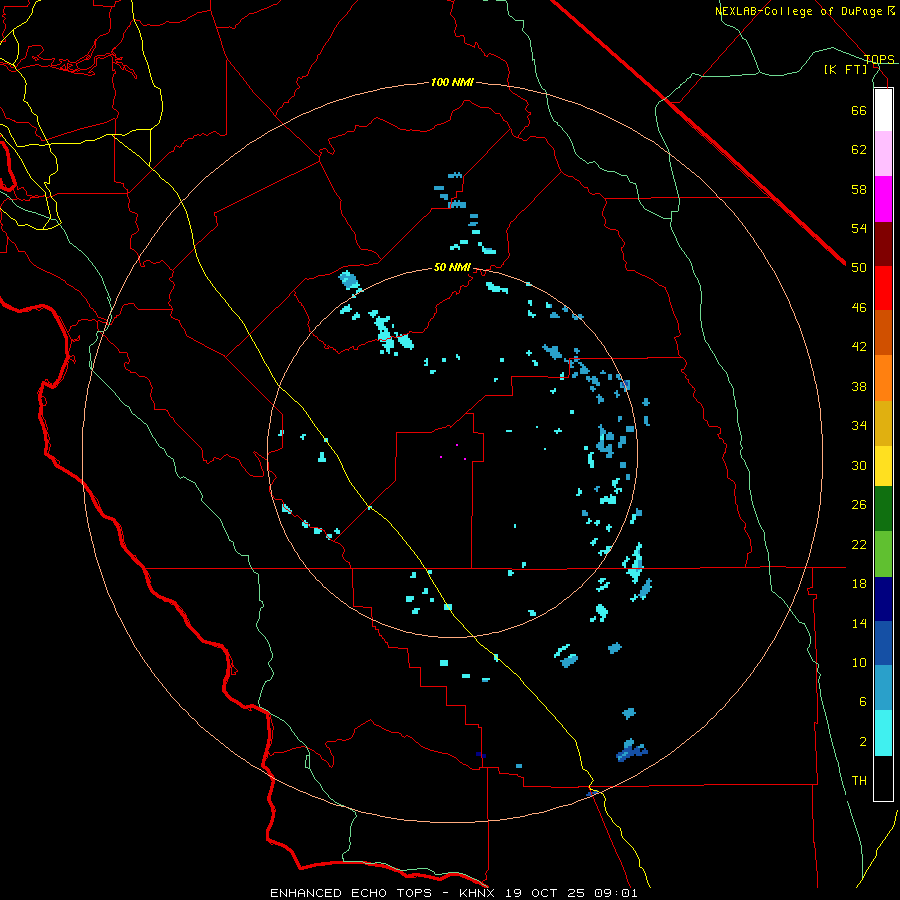Select the medium blue legend swatch
Viewport: 900px width, 900px height.
coord(883,643)
